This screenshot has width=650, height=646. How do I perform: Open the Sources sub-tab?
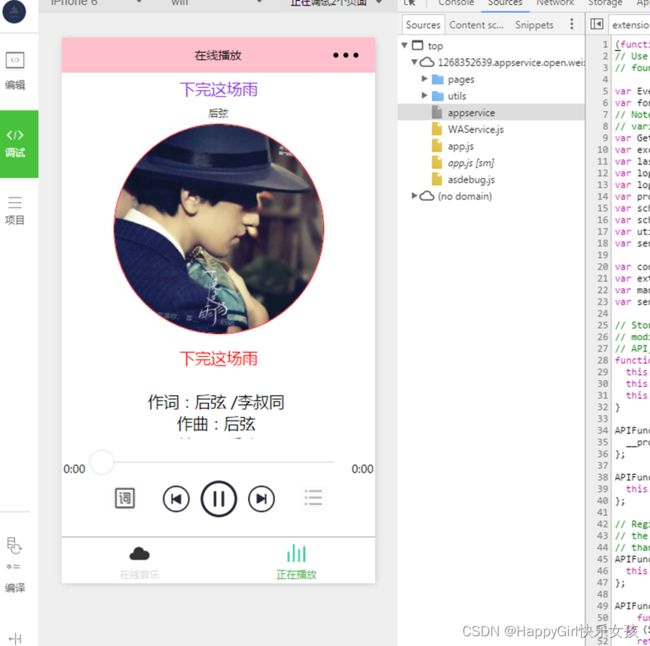pyautogui.click(x=423, y=25)
